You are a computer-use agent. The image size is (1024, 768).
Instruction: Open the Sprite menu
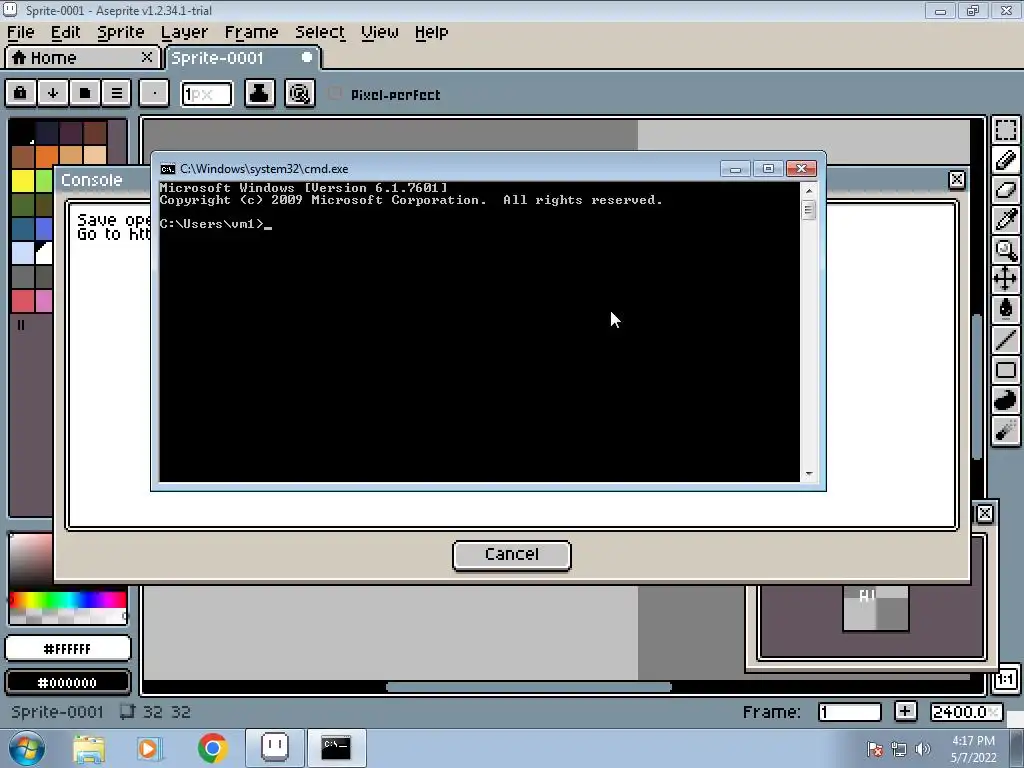click(x=120, y=32)
